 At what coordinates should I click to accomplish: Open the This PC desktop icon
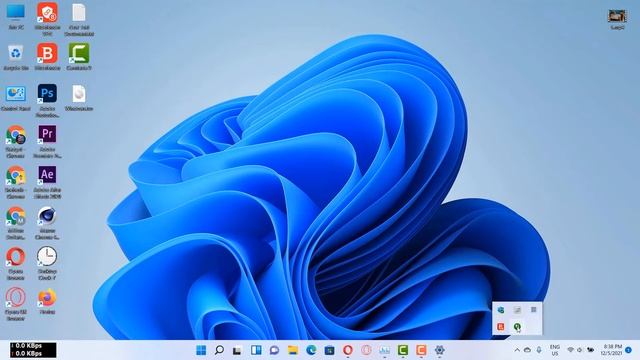coord(16,16)
